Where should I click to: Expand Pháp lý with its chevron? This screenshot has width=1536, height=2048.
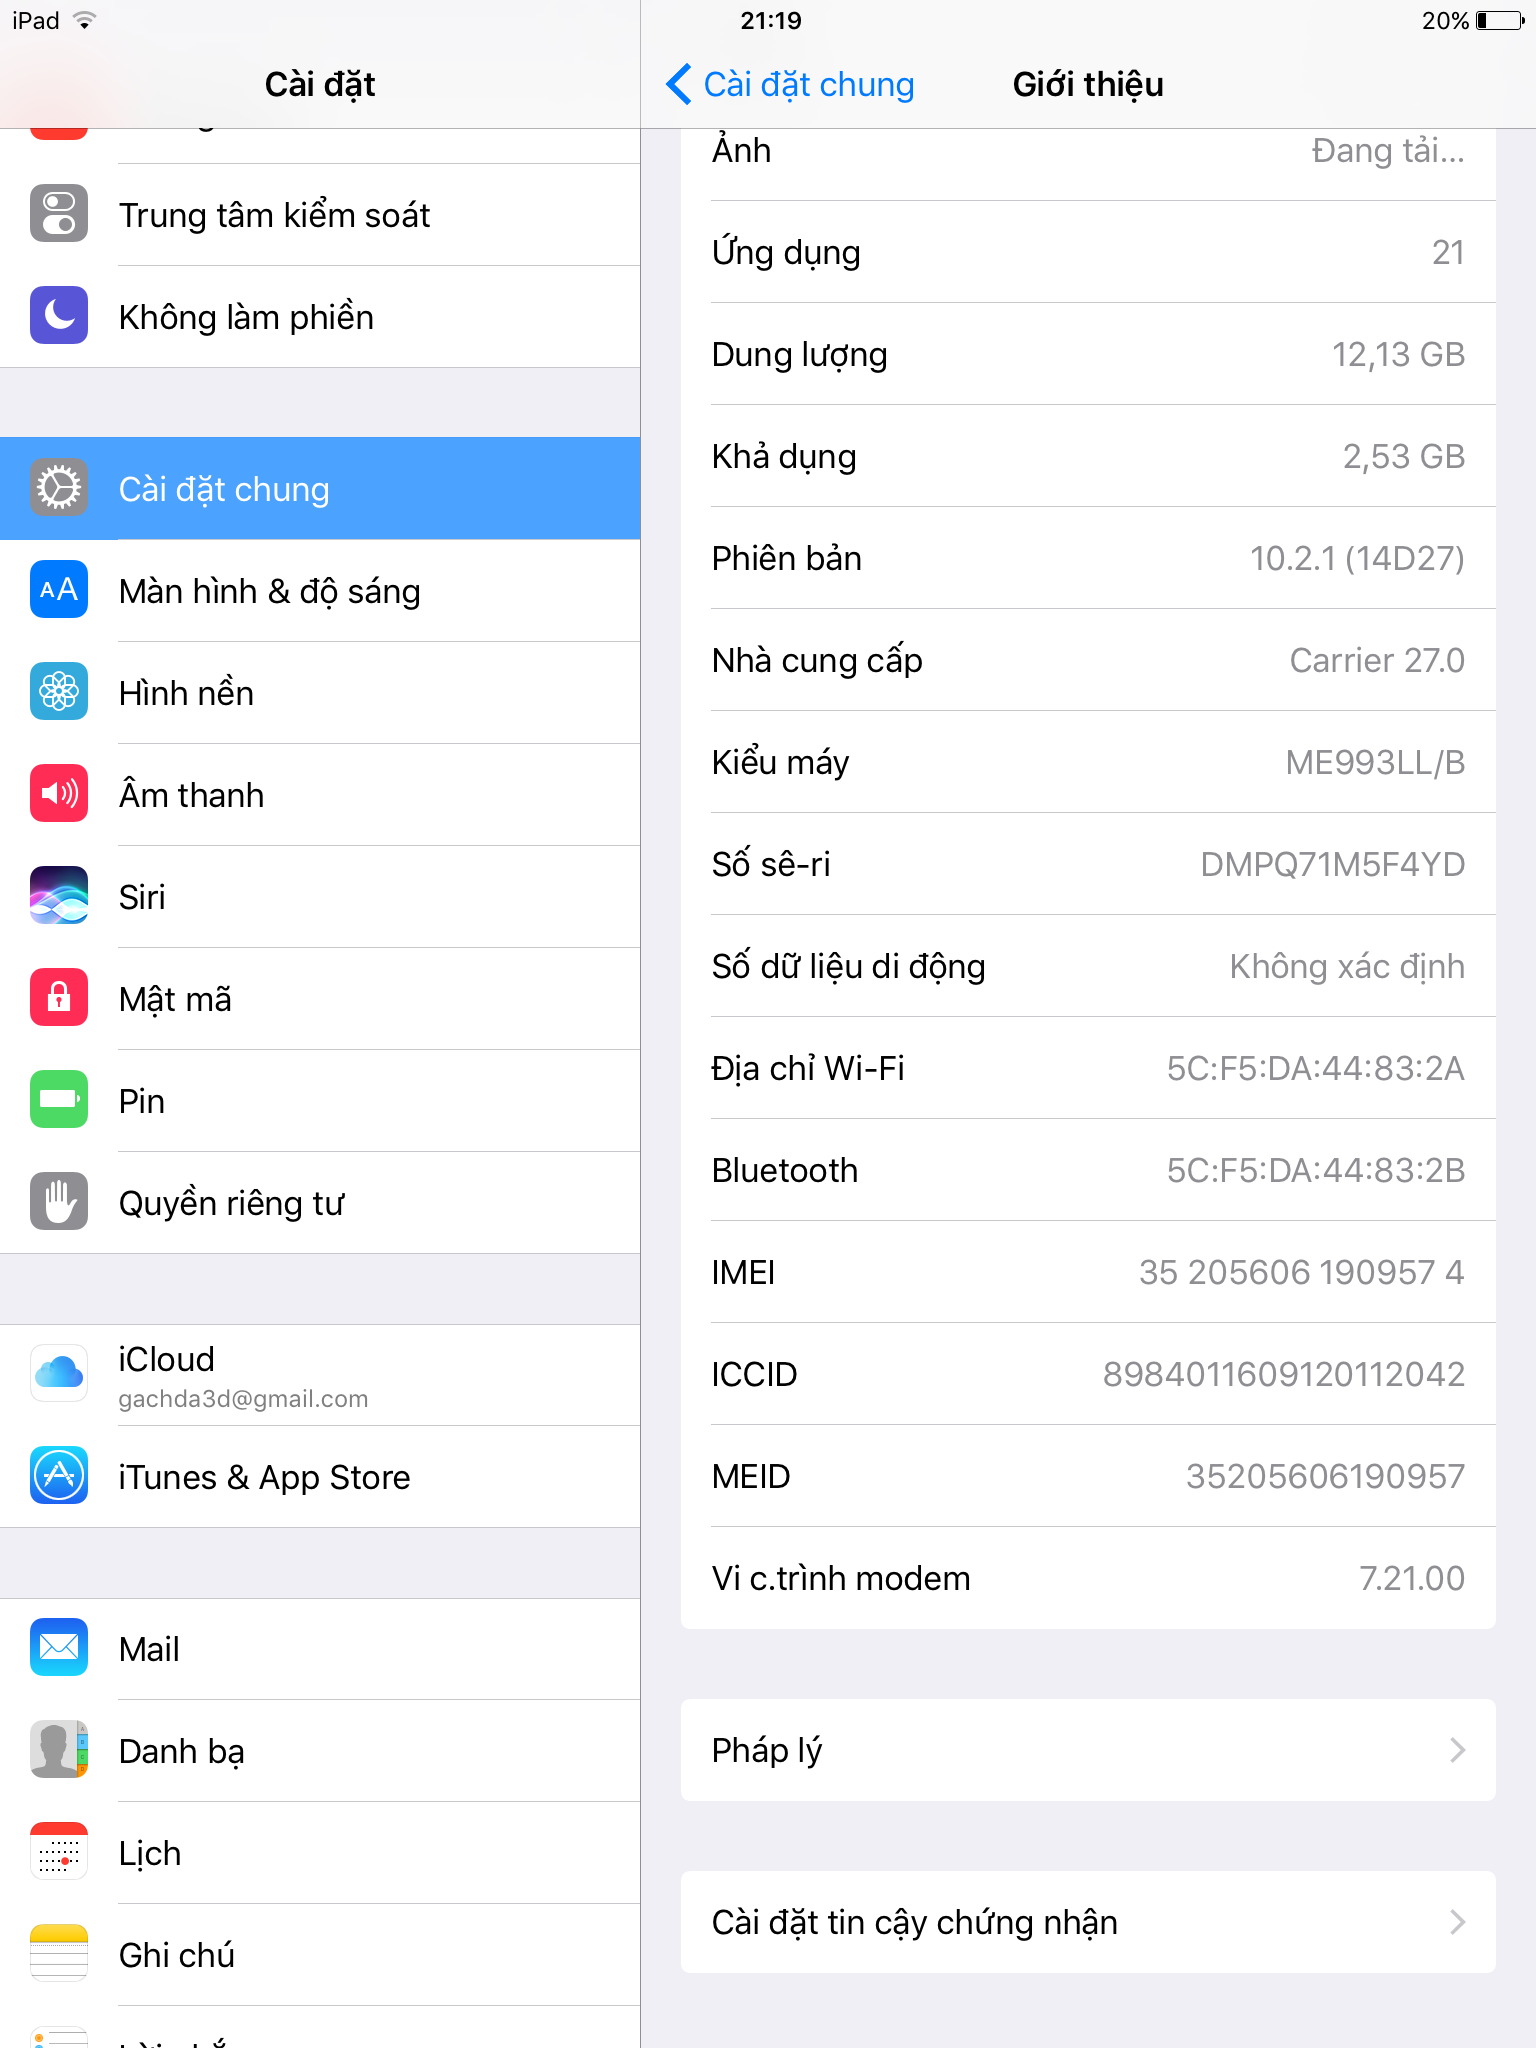pos(1457,1750)
